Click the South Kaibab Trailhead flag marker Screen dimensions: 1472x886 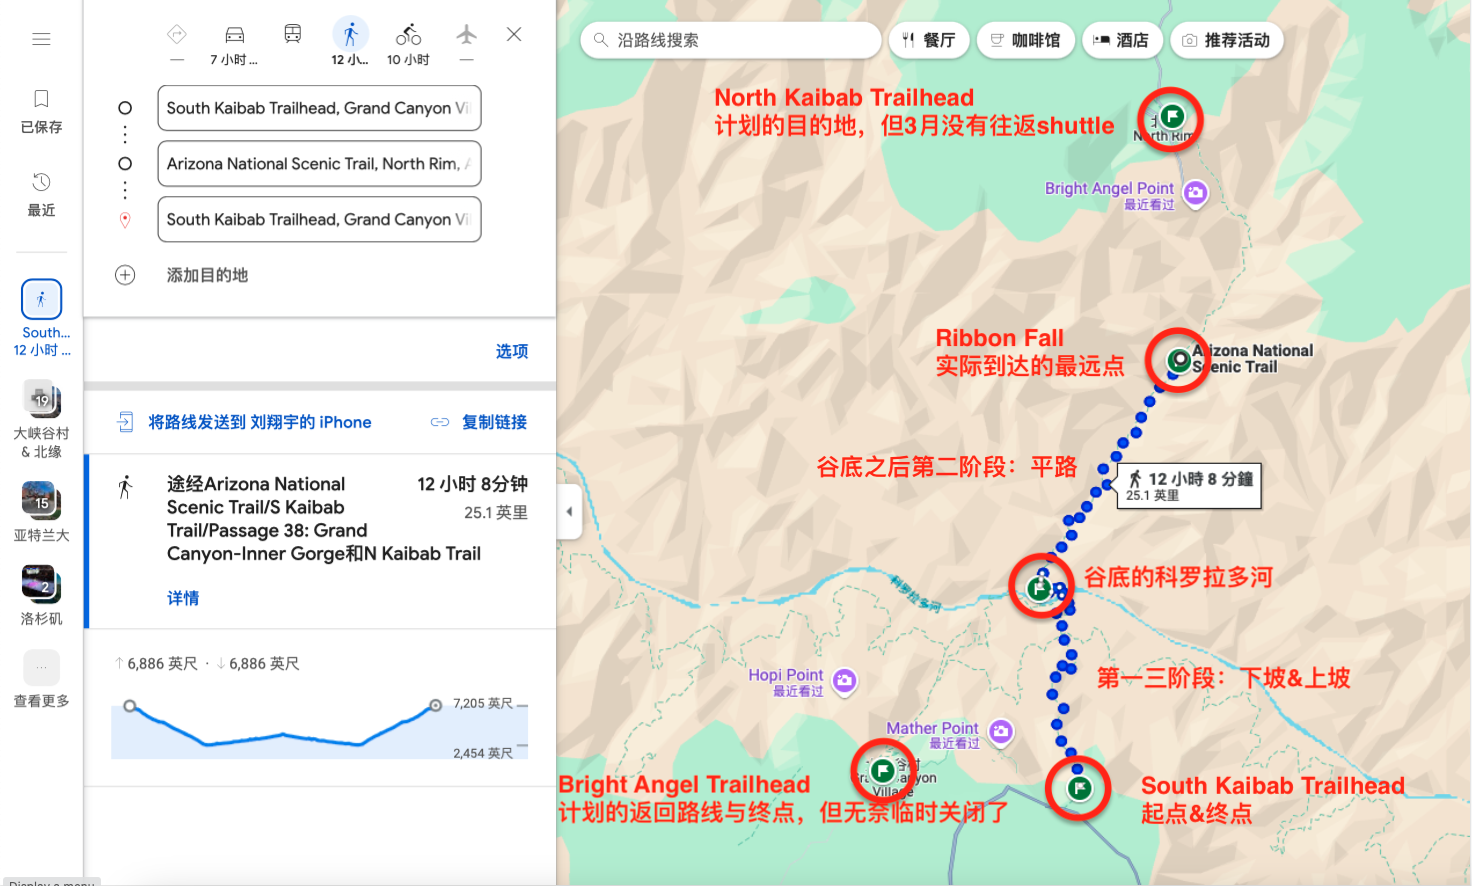[1079, 788]
